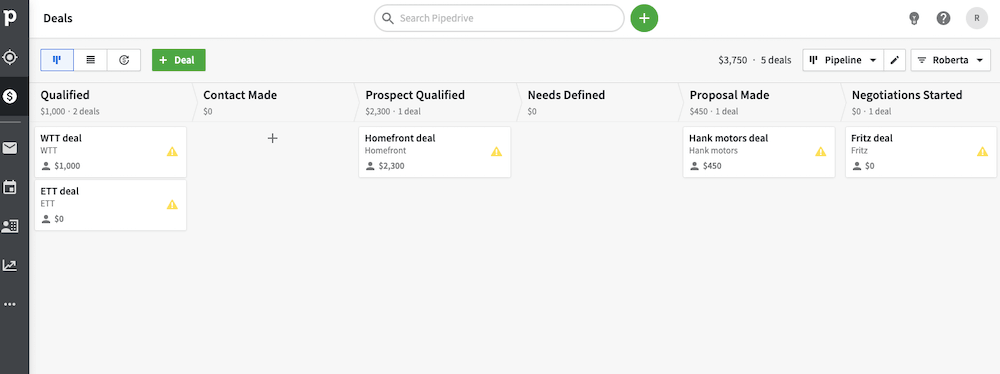The width and height of the screenshot is (1000, 374).
Task: Switch to list view
Action: coord(91,60)
